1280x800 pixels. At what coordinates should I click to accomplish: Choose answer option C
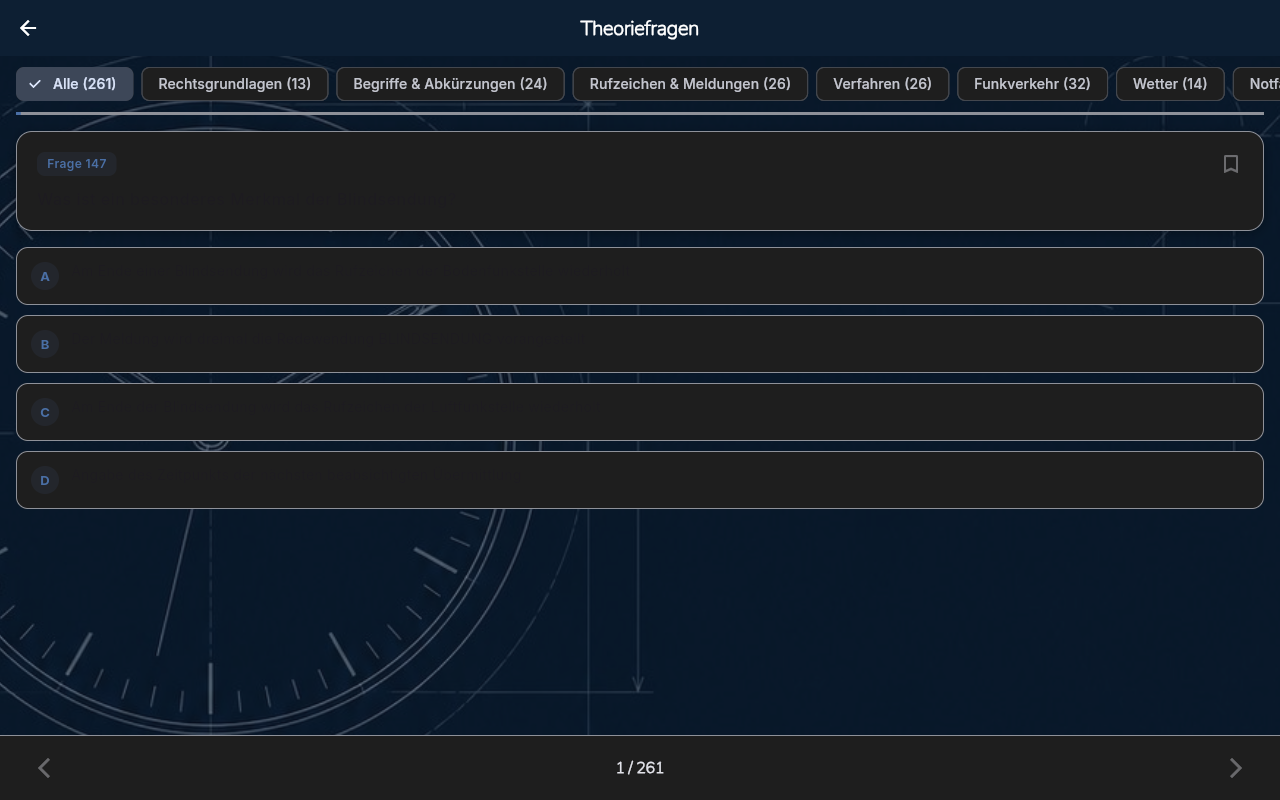640,412
